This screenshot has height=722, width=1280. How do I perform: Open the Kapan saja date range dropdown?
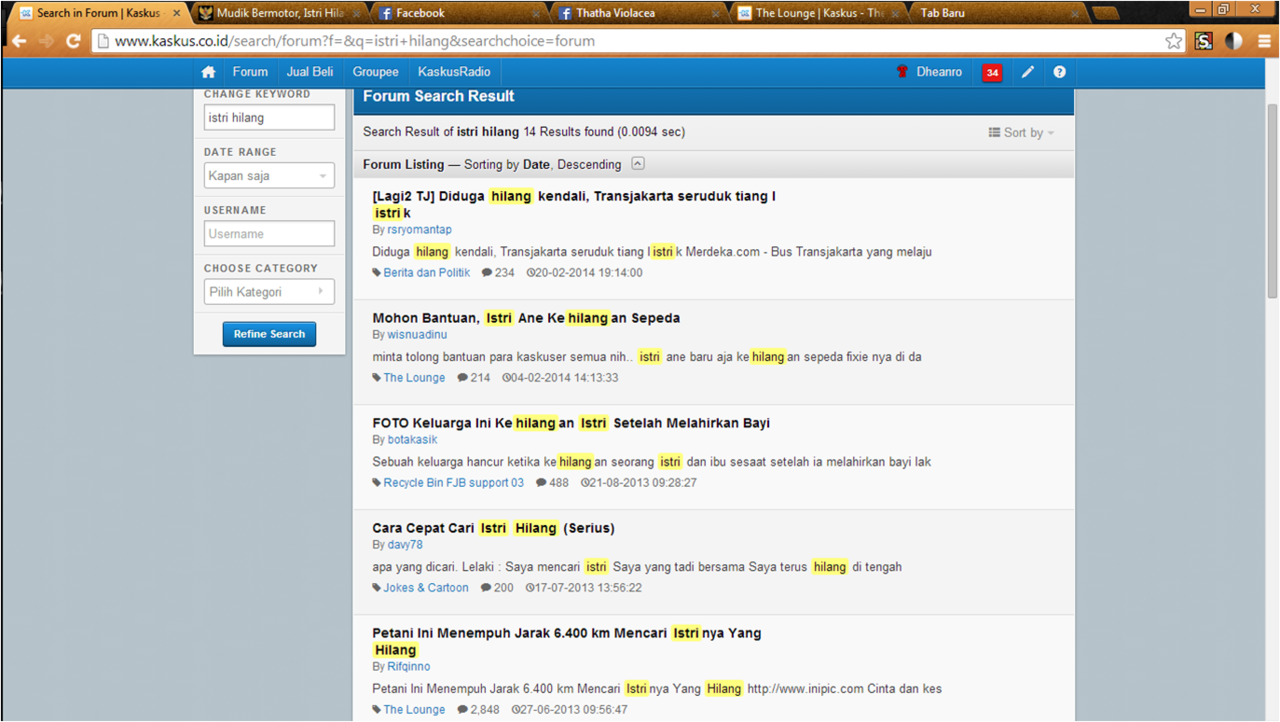pos(269,176)
